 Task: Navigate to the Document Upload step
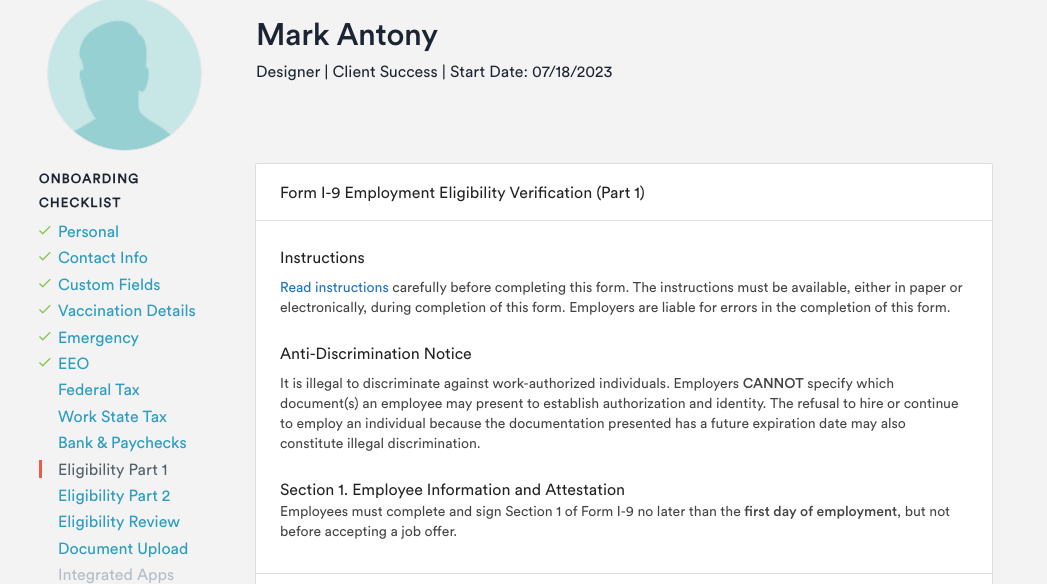[123, 549]
